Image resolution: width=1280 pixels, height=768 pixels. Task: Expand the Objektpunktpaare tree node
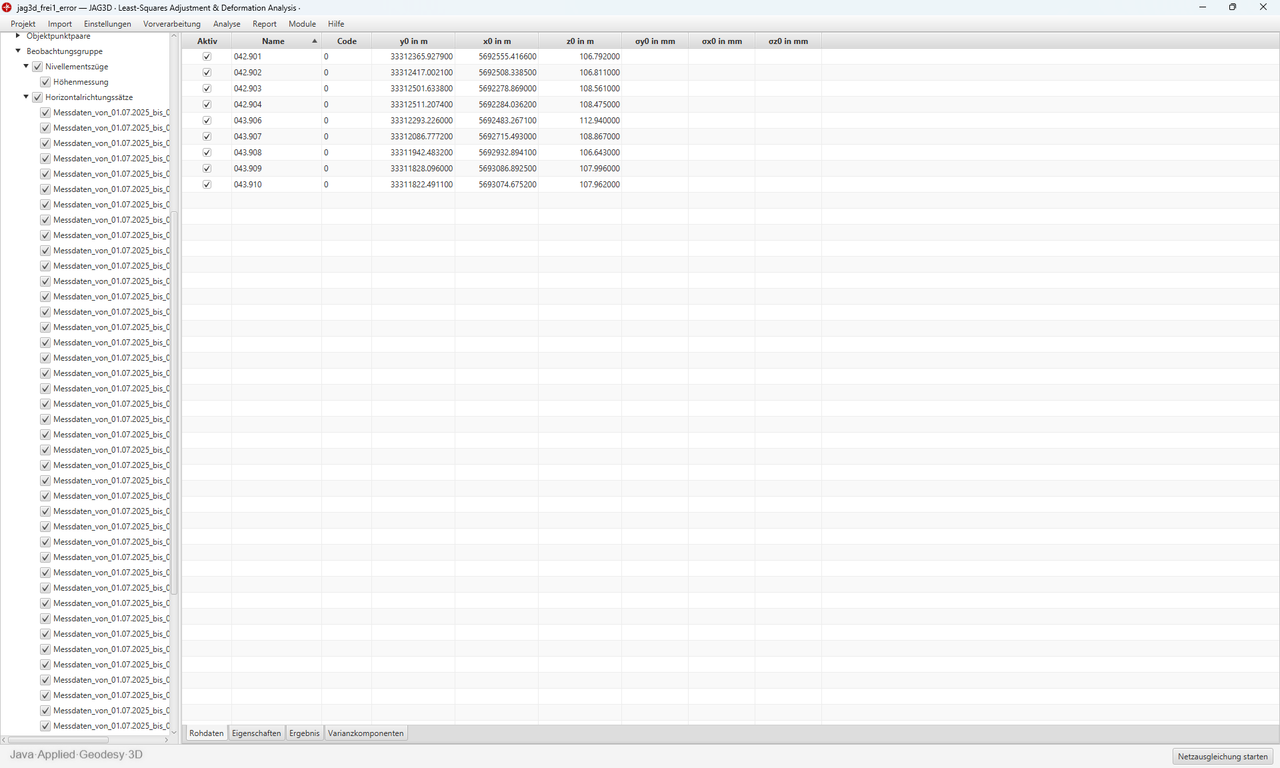tap(18, 36)
